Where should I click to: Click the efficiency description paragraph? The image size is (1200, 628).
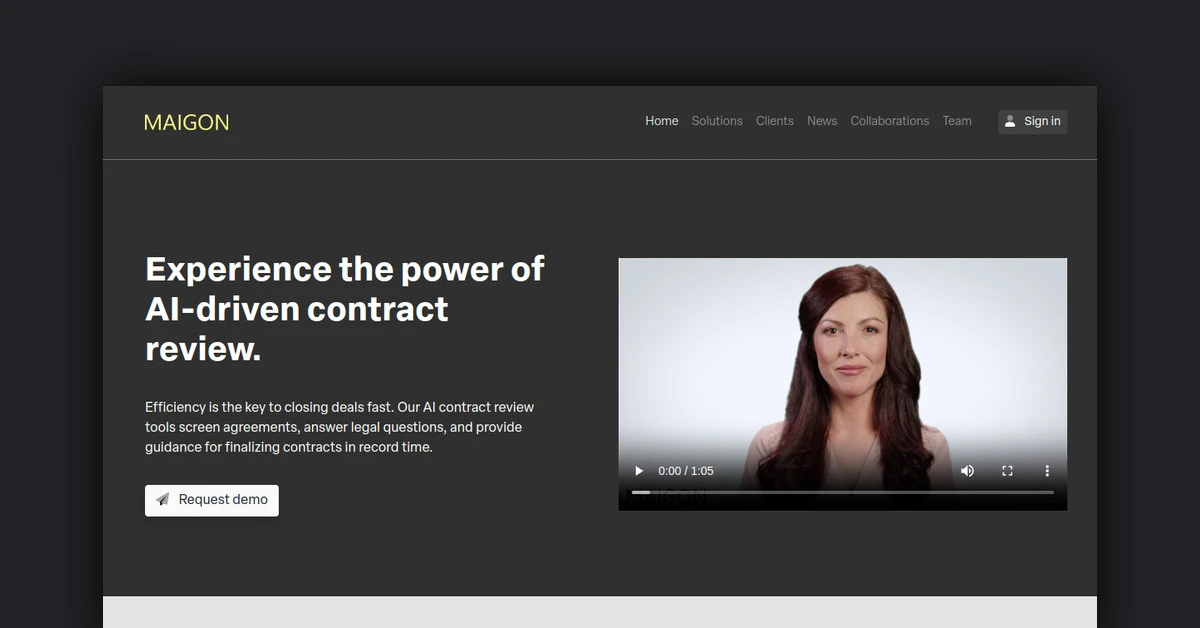click(340, 427)
